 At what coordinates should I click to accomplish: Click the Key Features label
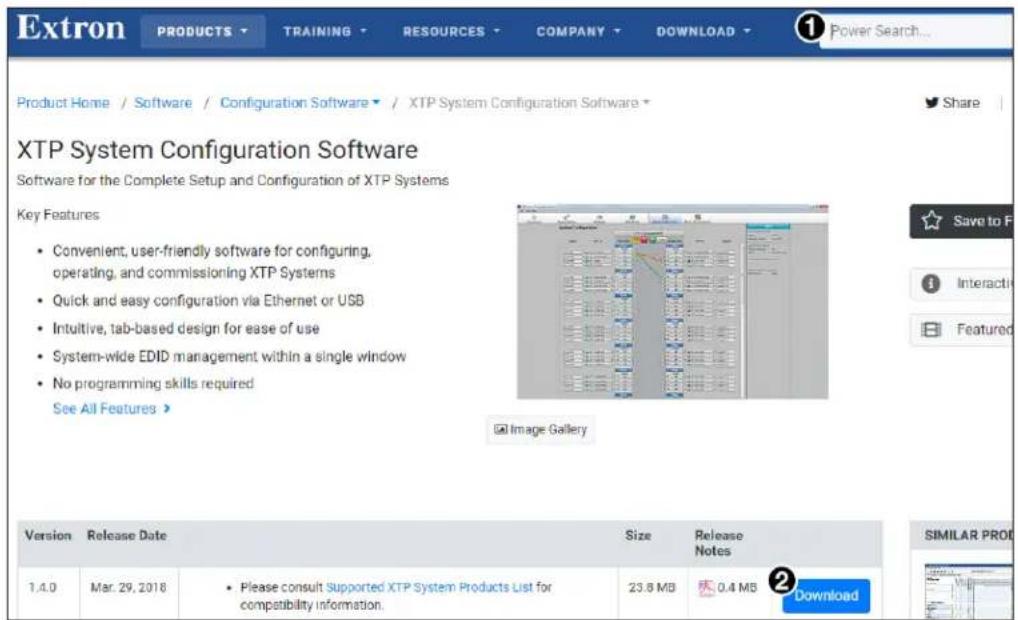58,215
